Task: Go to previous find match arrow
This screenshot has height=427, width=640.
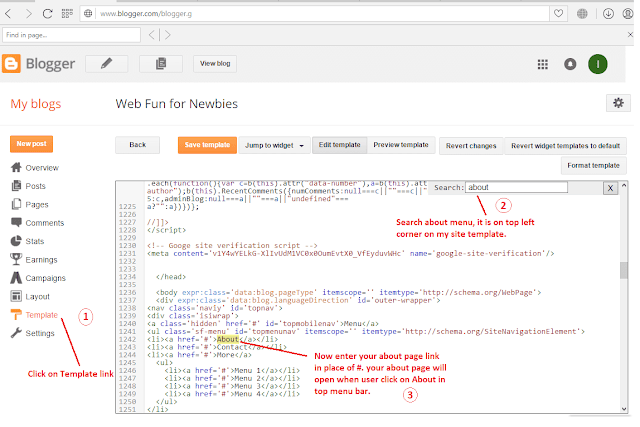Action: coord(152,35)
